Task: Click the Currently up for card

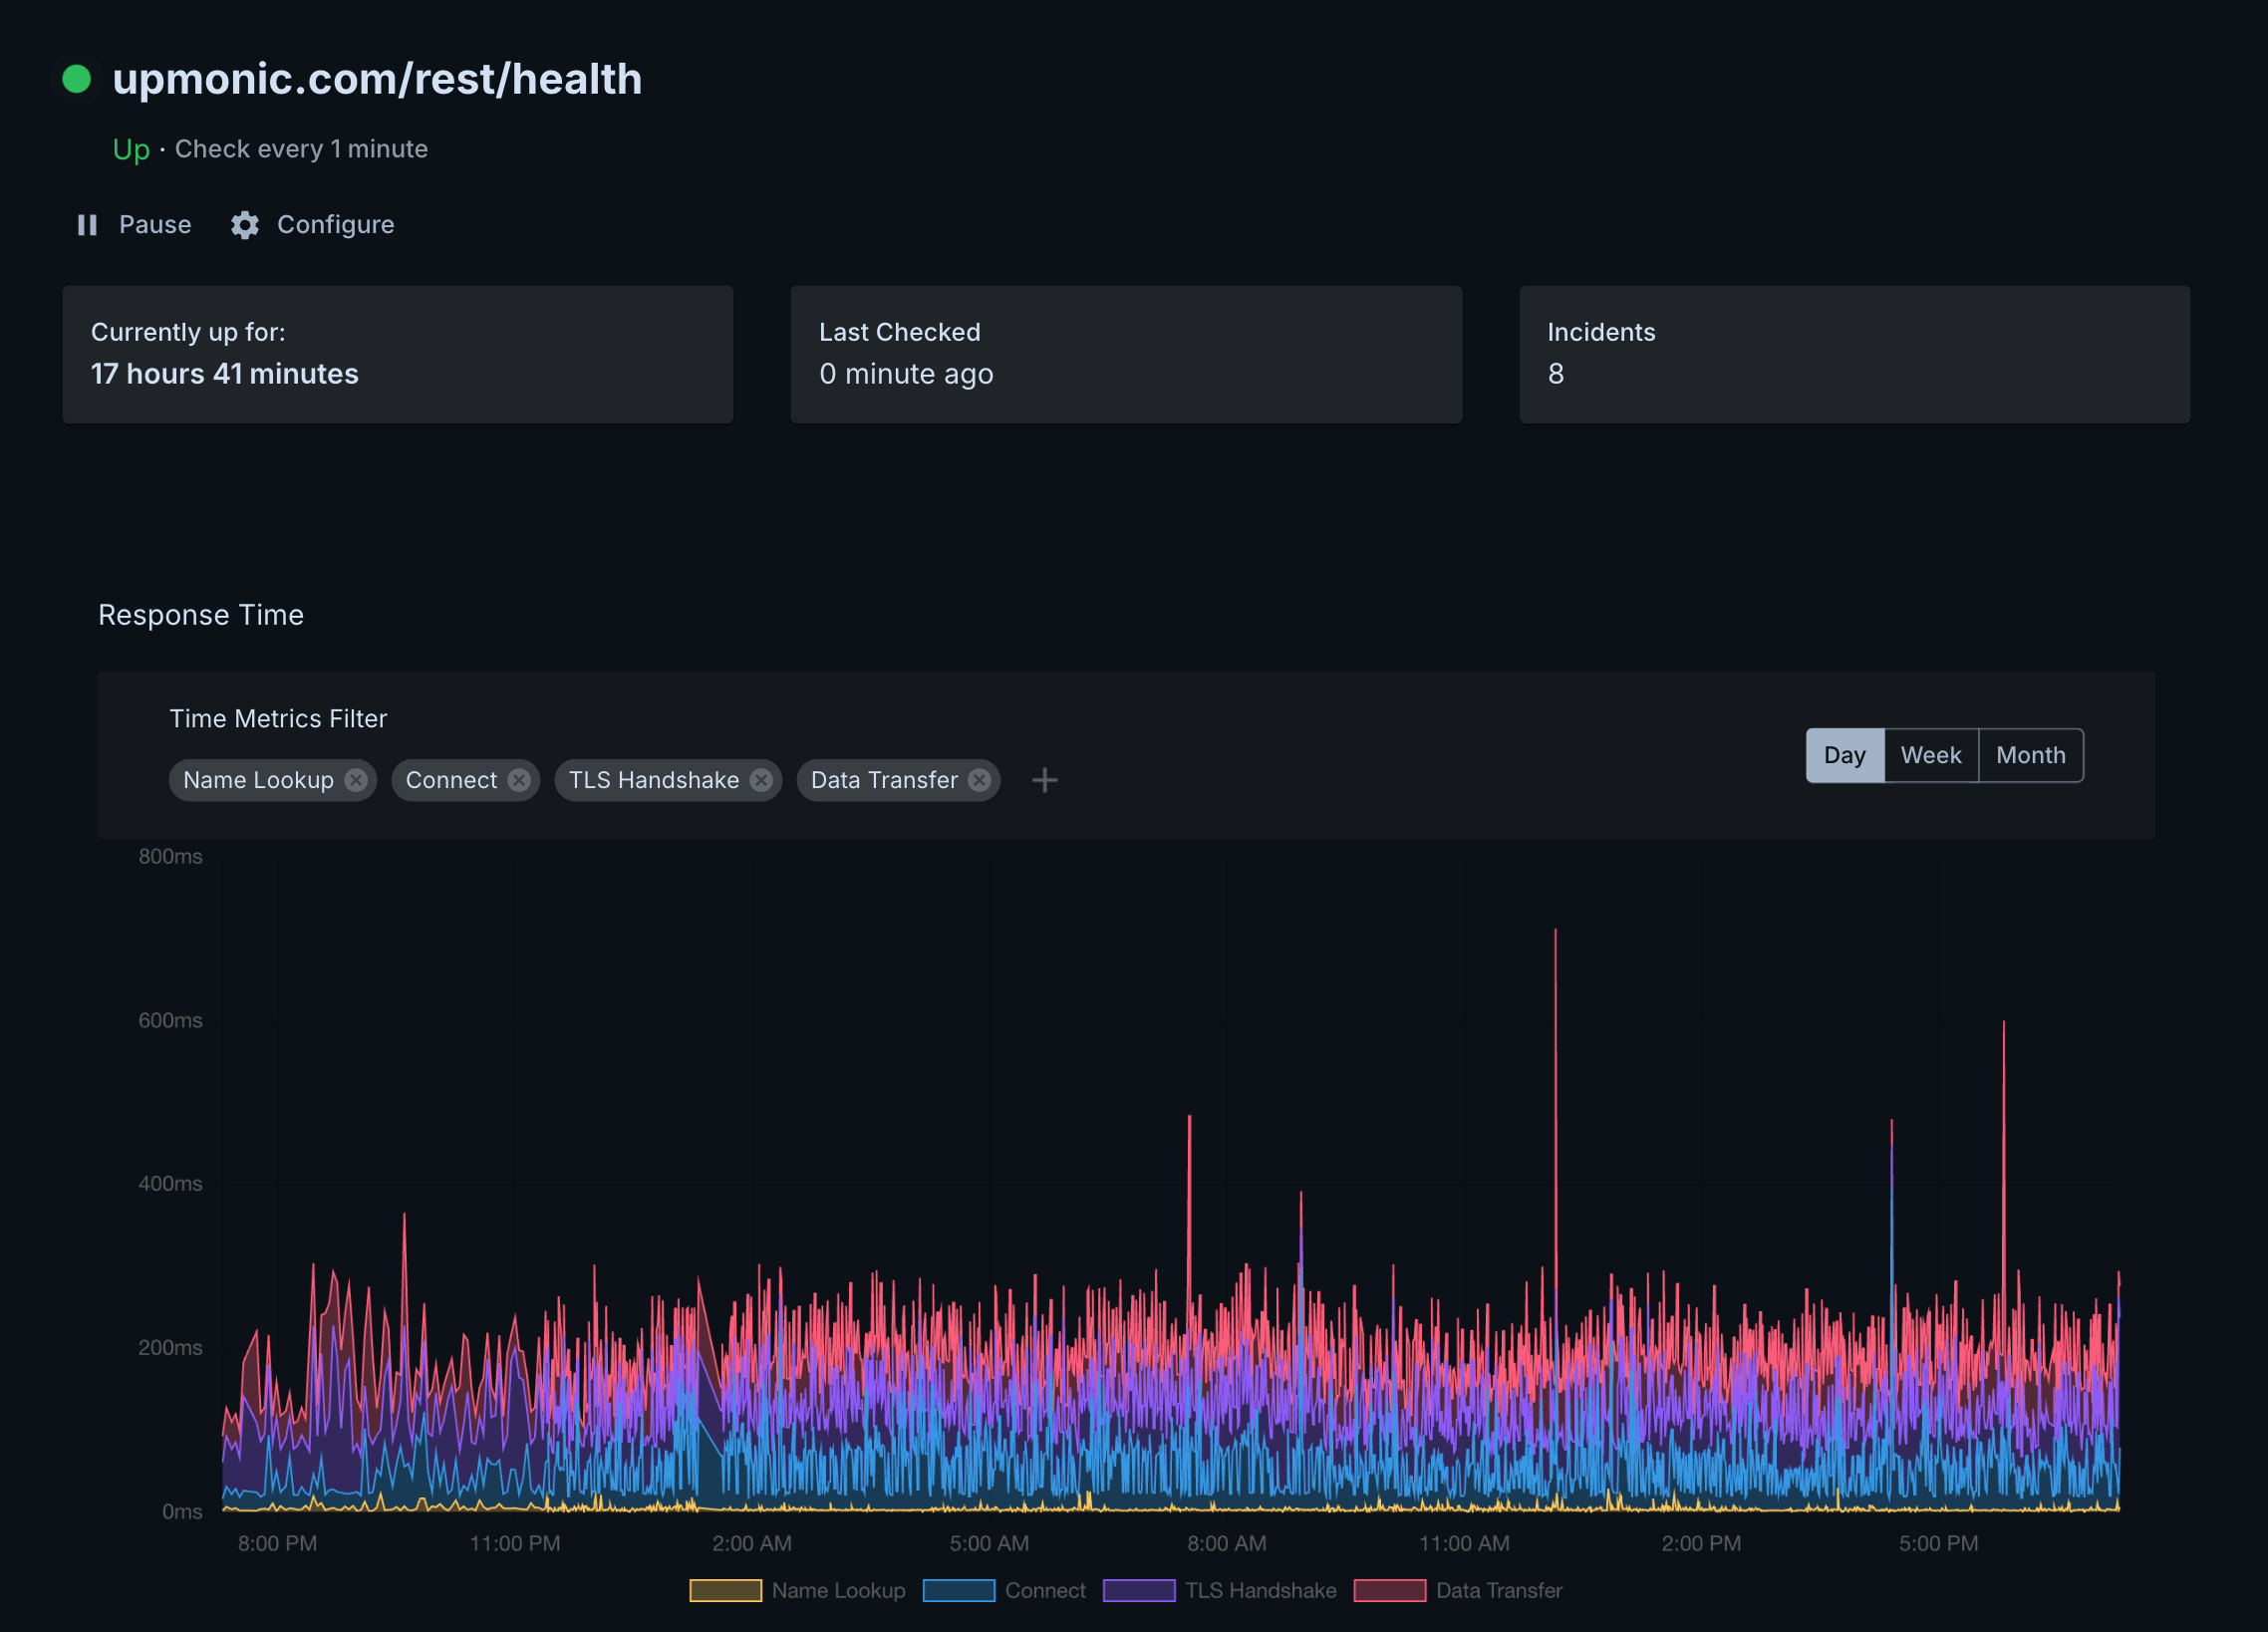Action: point(398,354)
